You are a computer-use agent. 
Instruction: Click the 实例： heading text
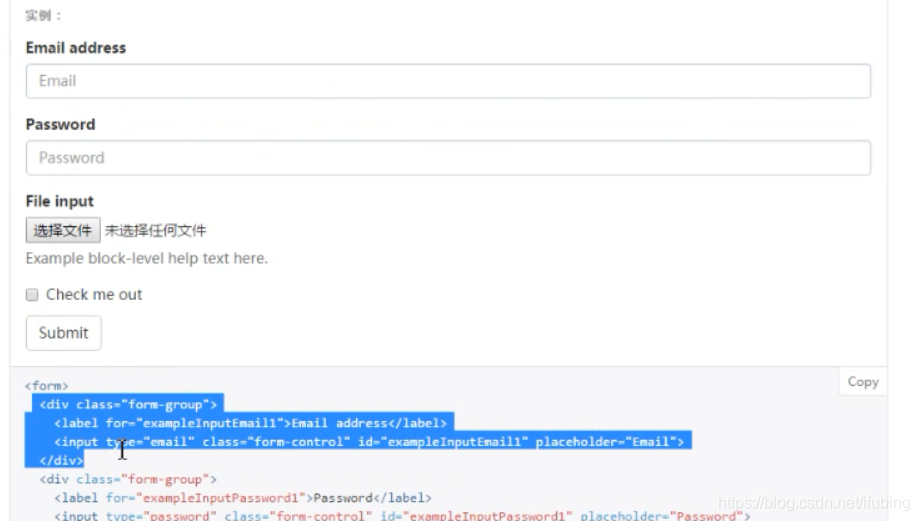point(43,16)
